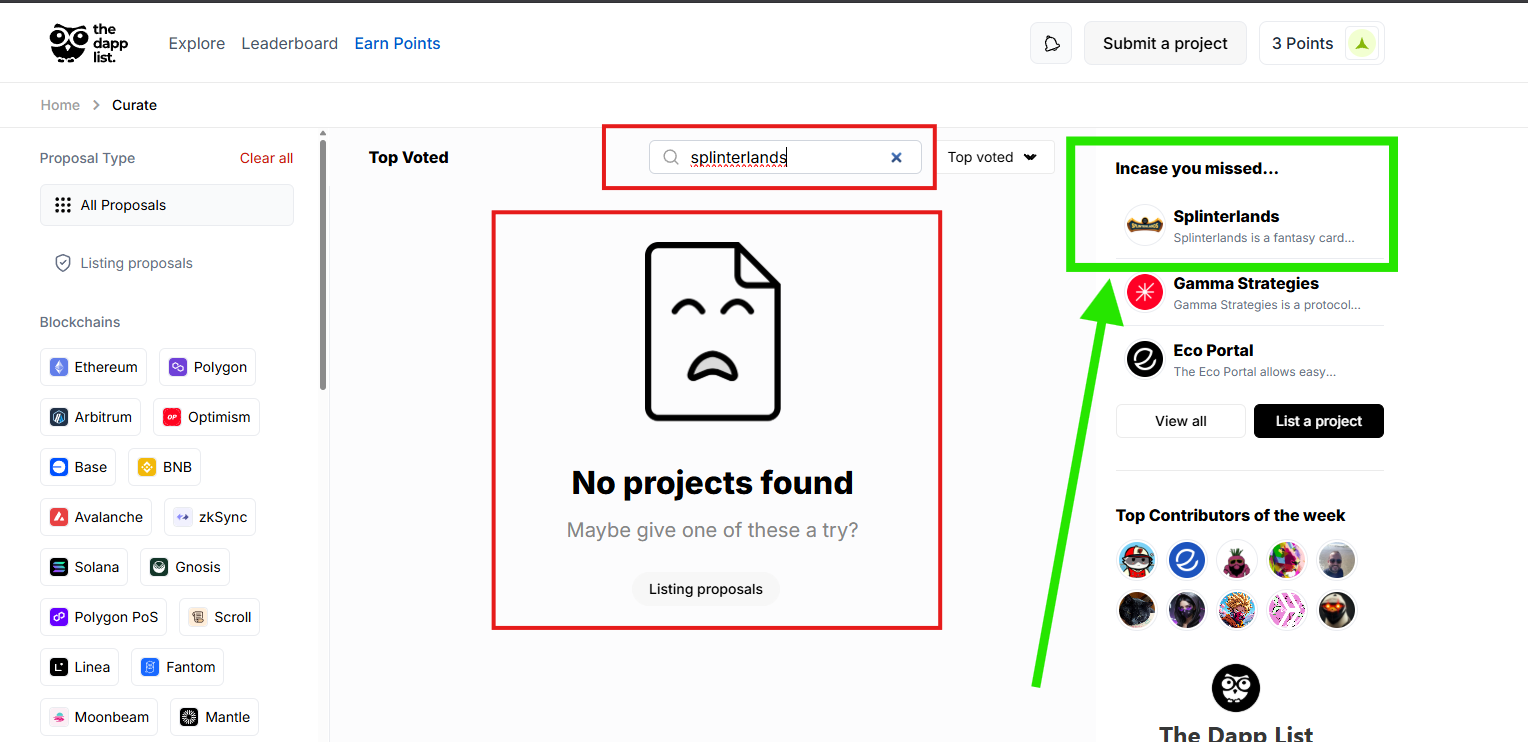Screen dimensions: 1528x742
Task: Click the Base chain icon
Action: coord(59,467)
